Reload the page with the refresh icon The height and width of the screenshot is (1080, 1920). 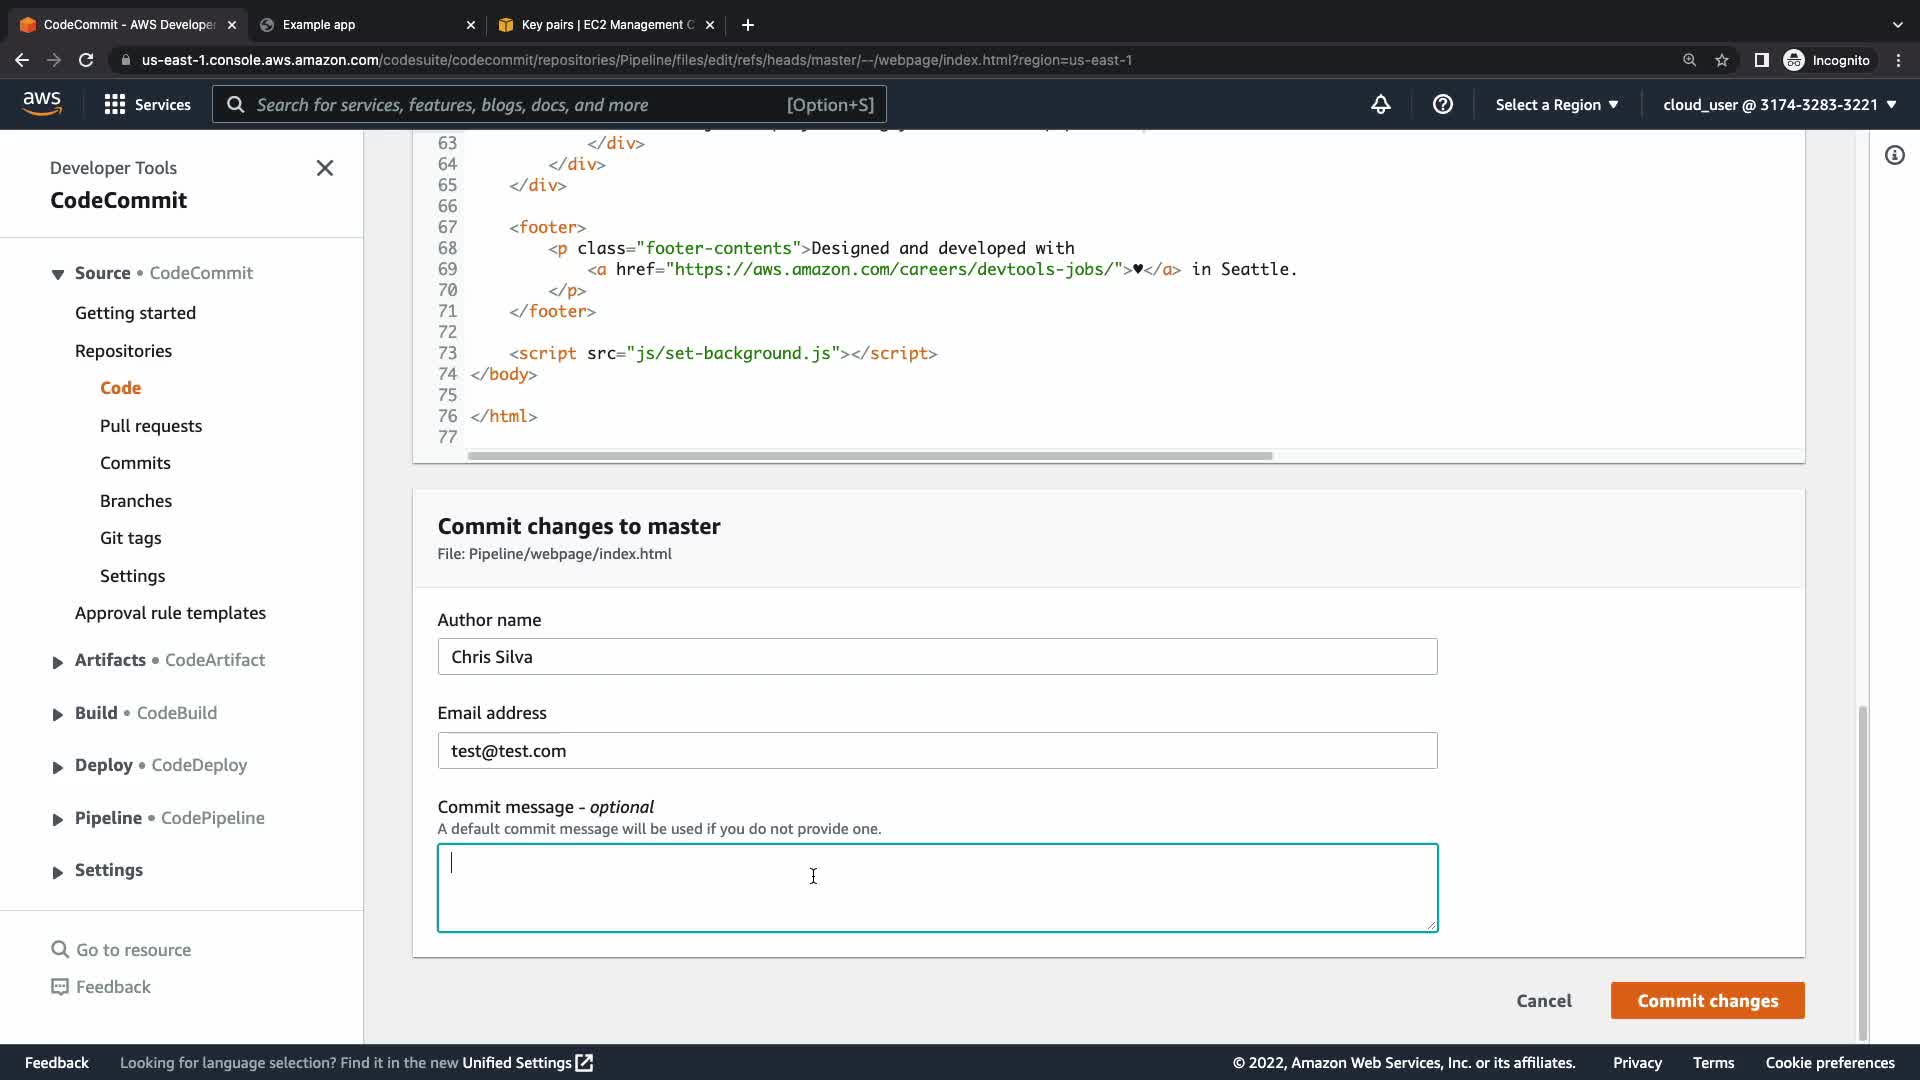86,60
